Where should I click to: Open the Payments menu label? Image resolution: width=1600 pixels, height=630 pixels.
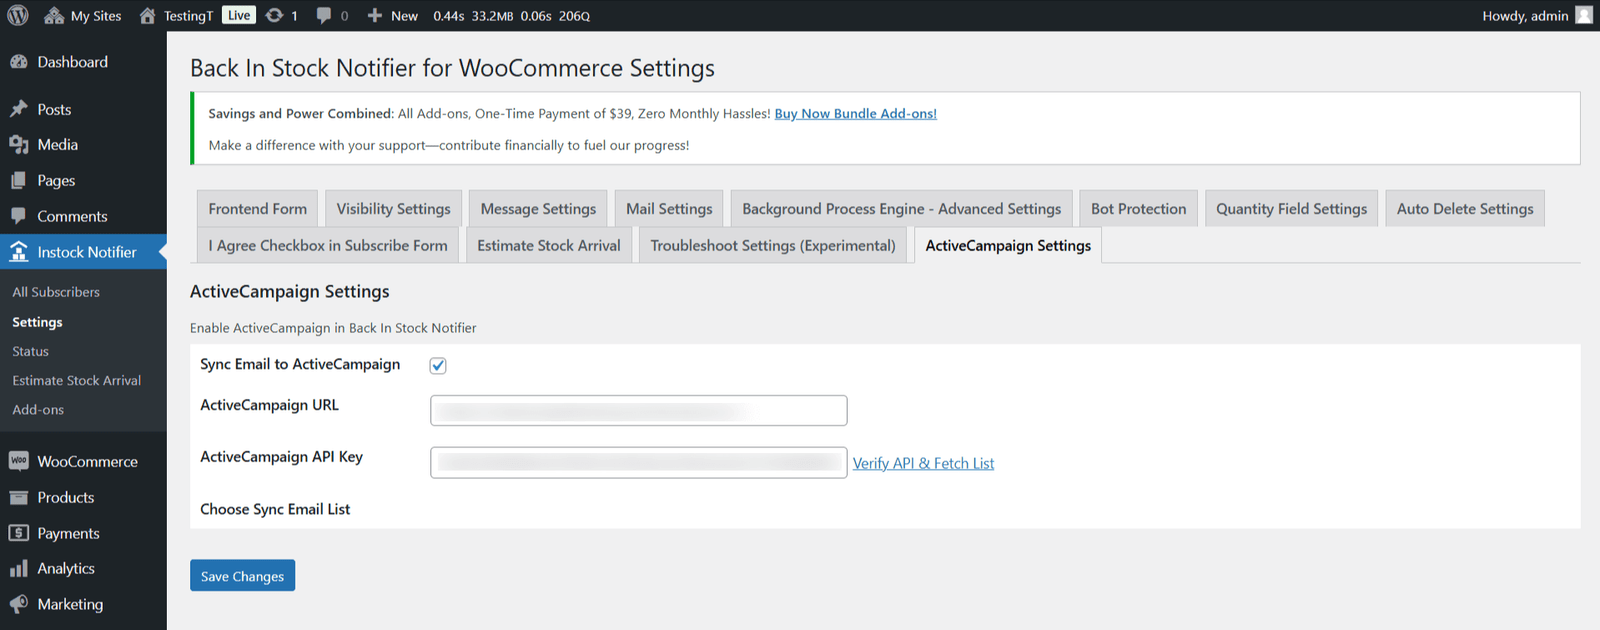(x=69, y=533)
